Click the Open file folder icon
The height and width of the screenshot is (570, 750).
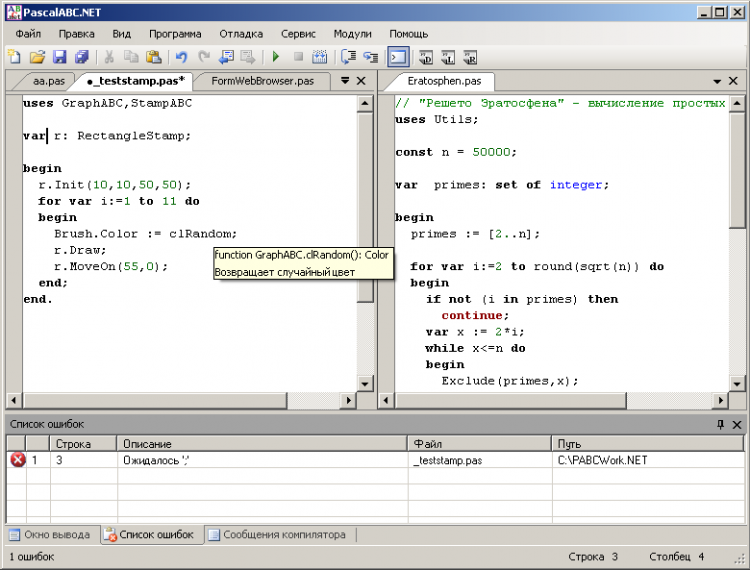37,57
